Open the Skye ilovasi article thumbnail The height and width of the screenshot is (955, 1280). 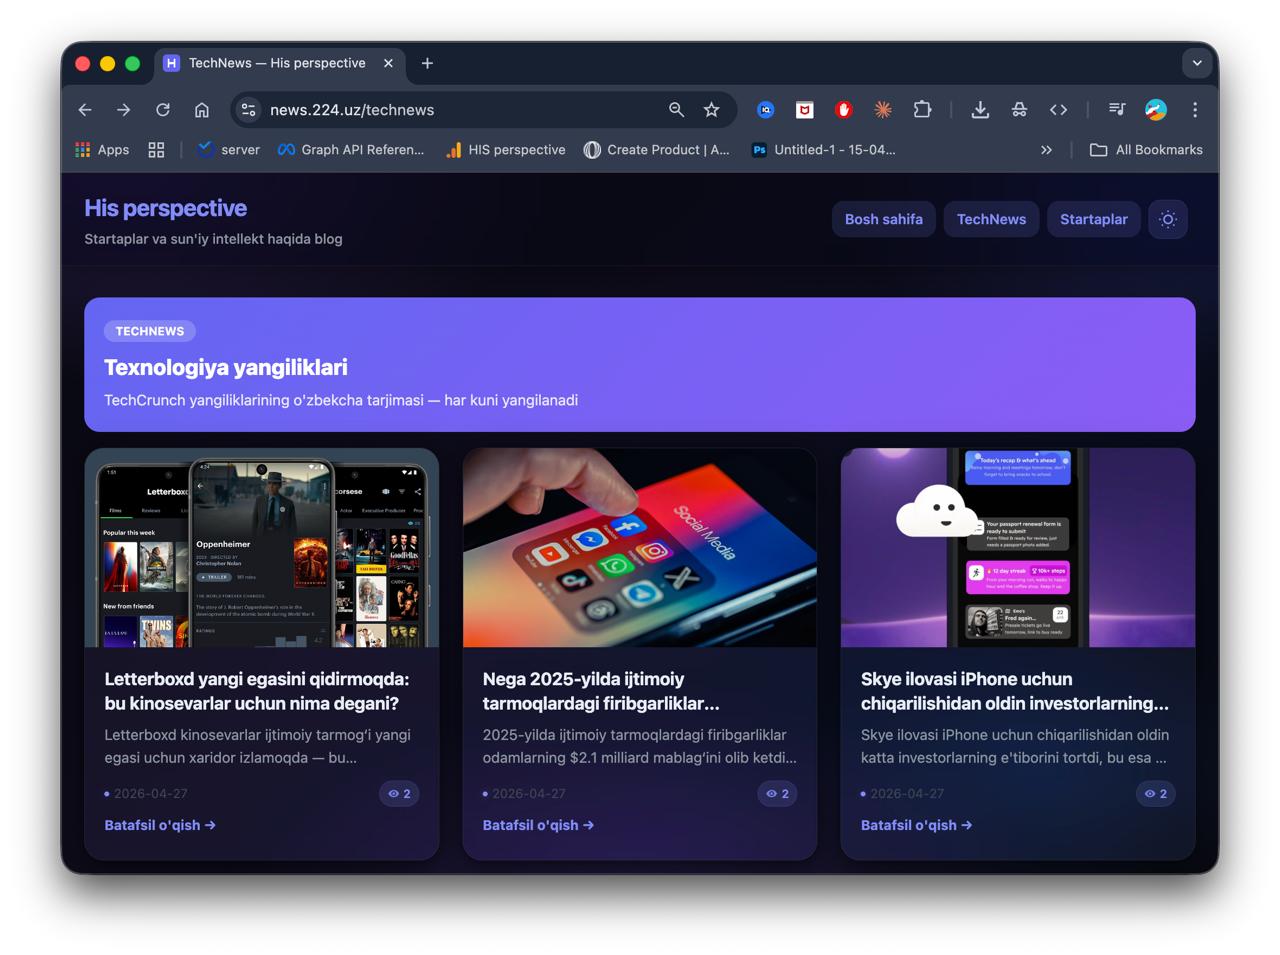coord(1017,548)
